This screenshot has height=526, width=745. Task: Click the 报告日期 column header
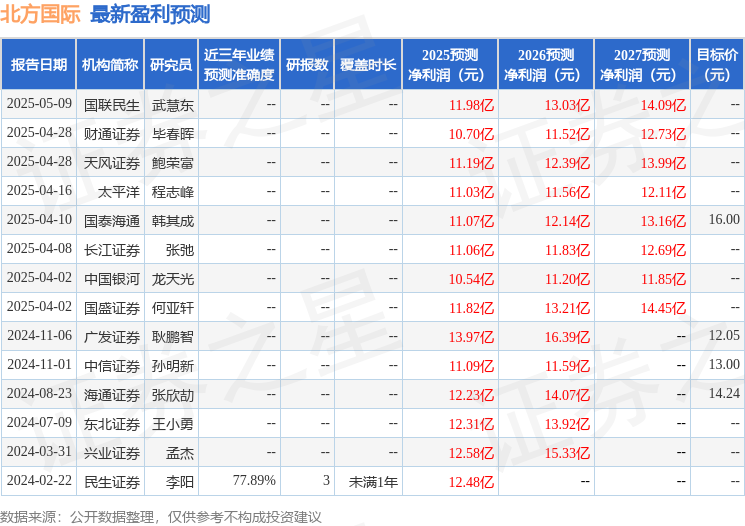point(38,65)
